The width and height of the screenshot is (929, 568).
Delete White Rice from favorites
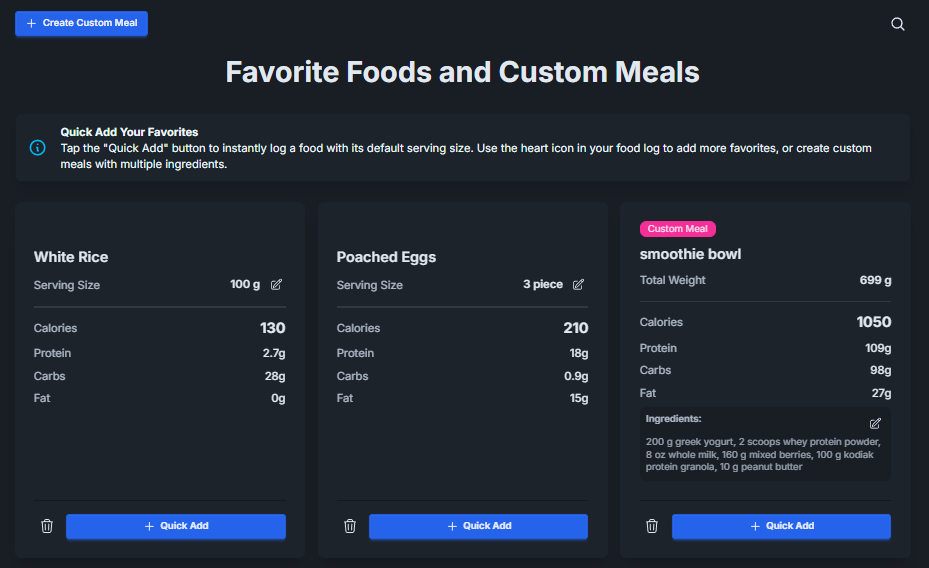pyautogui.click(x=47, y=526)
